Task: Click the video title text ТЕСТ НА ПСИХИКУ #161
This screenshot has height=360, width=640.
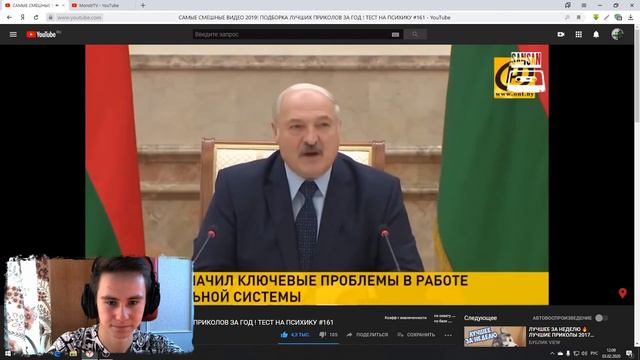Action: pos(296,322)
